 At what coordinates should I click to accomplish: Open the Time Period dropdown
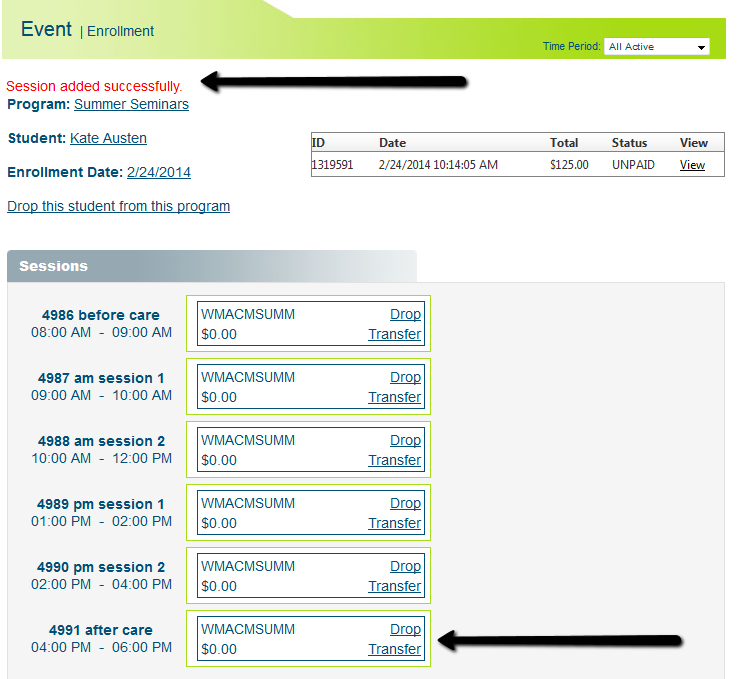(x=656, y=47)
